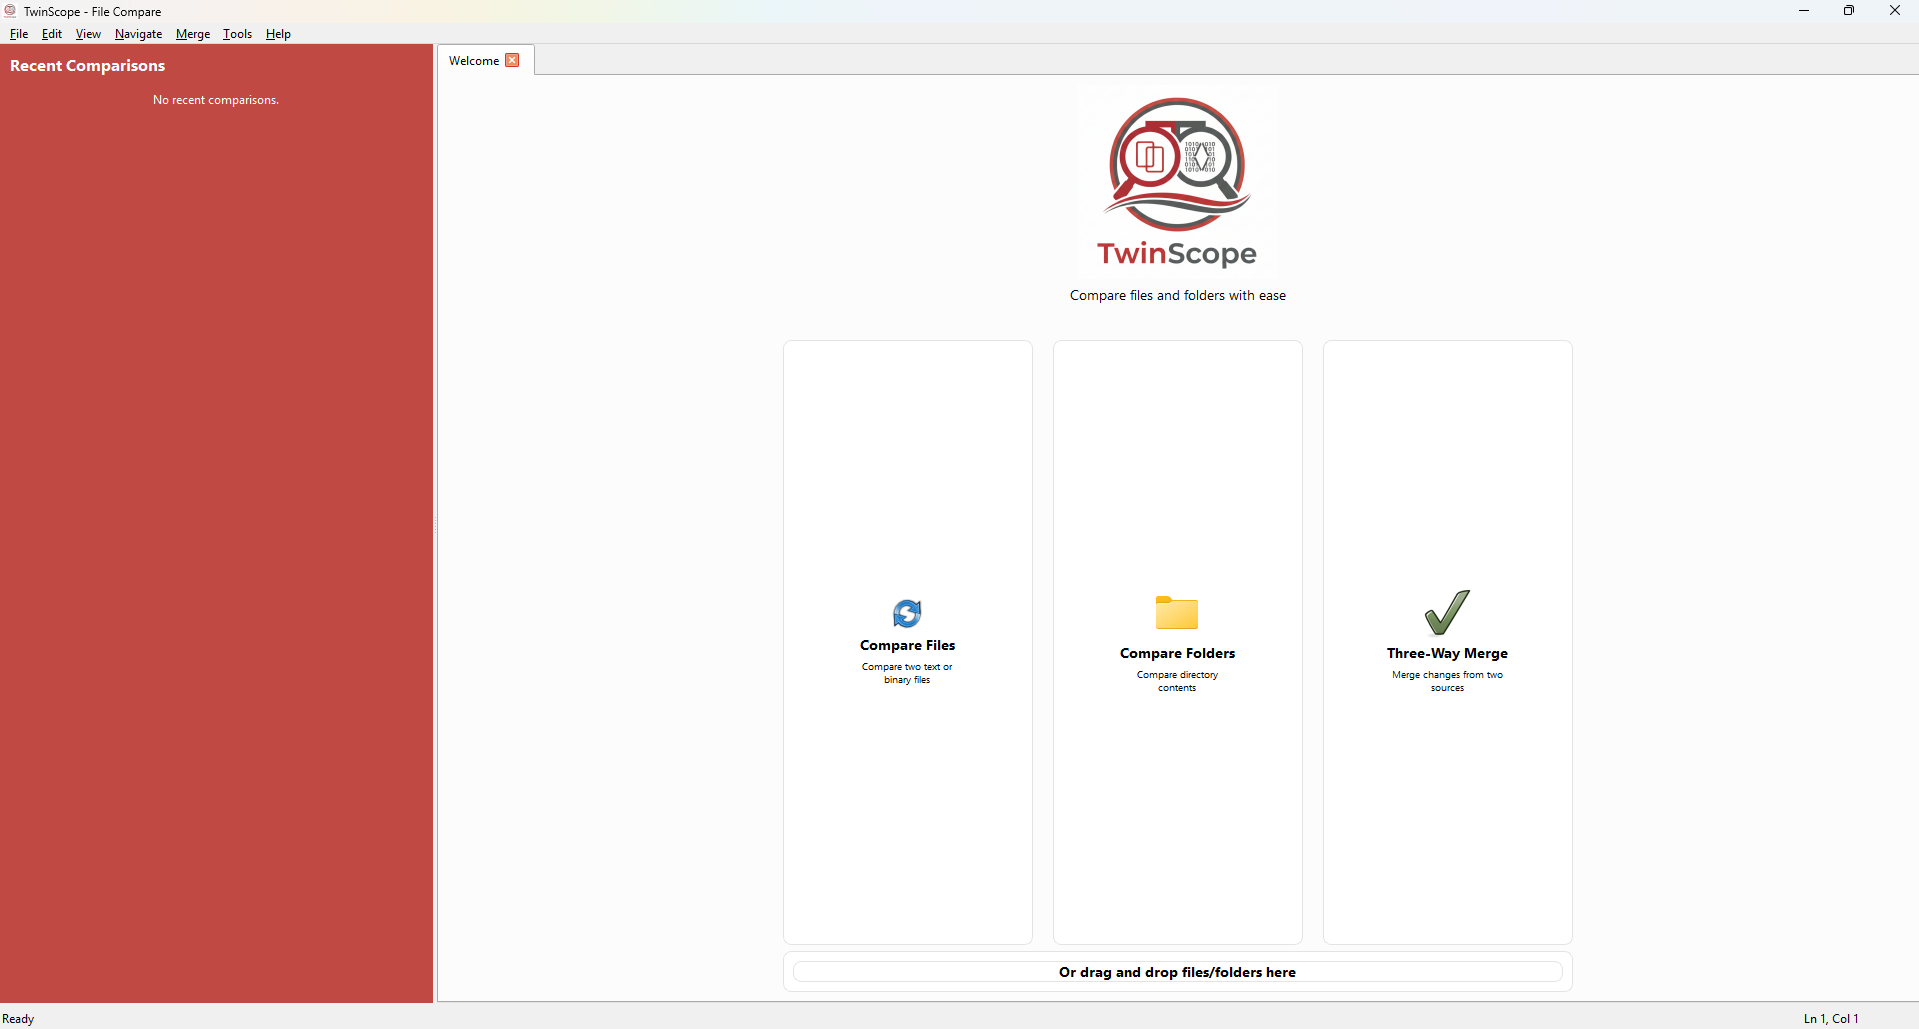
Task: Click the TwinScope app icon in title bar
Action: (x=10, y=11)
